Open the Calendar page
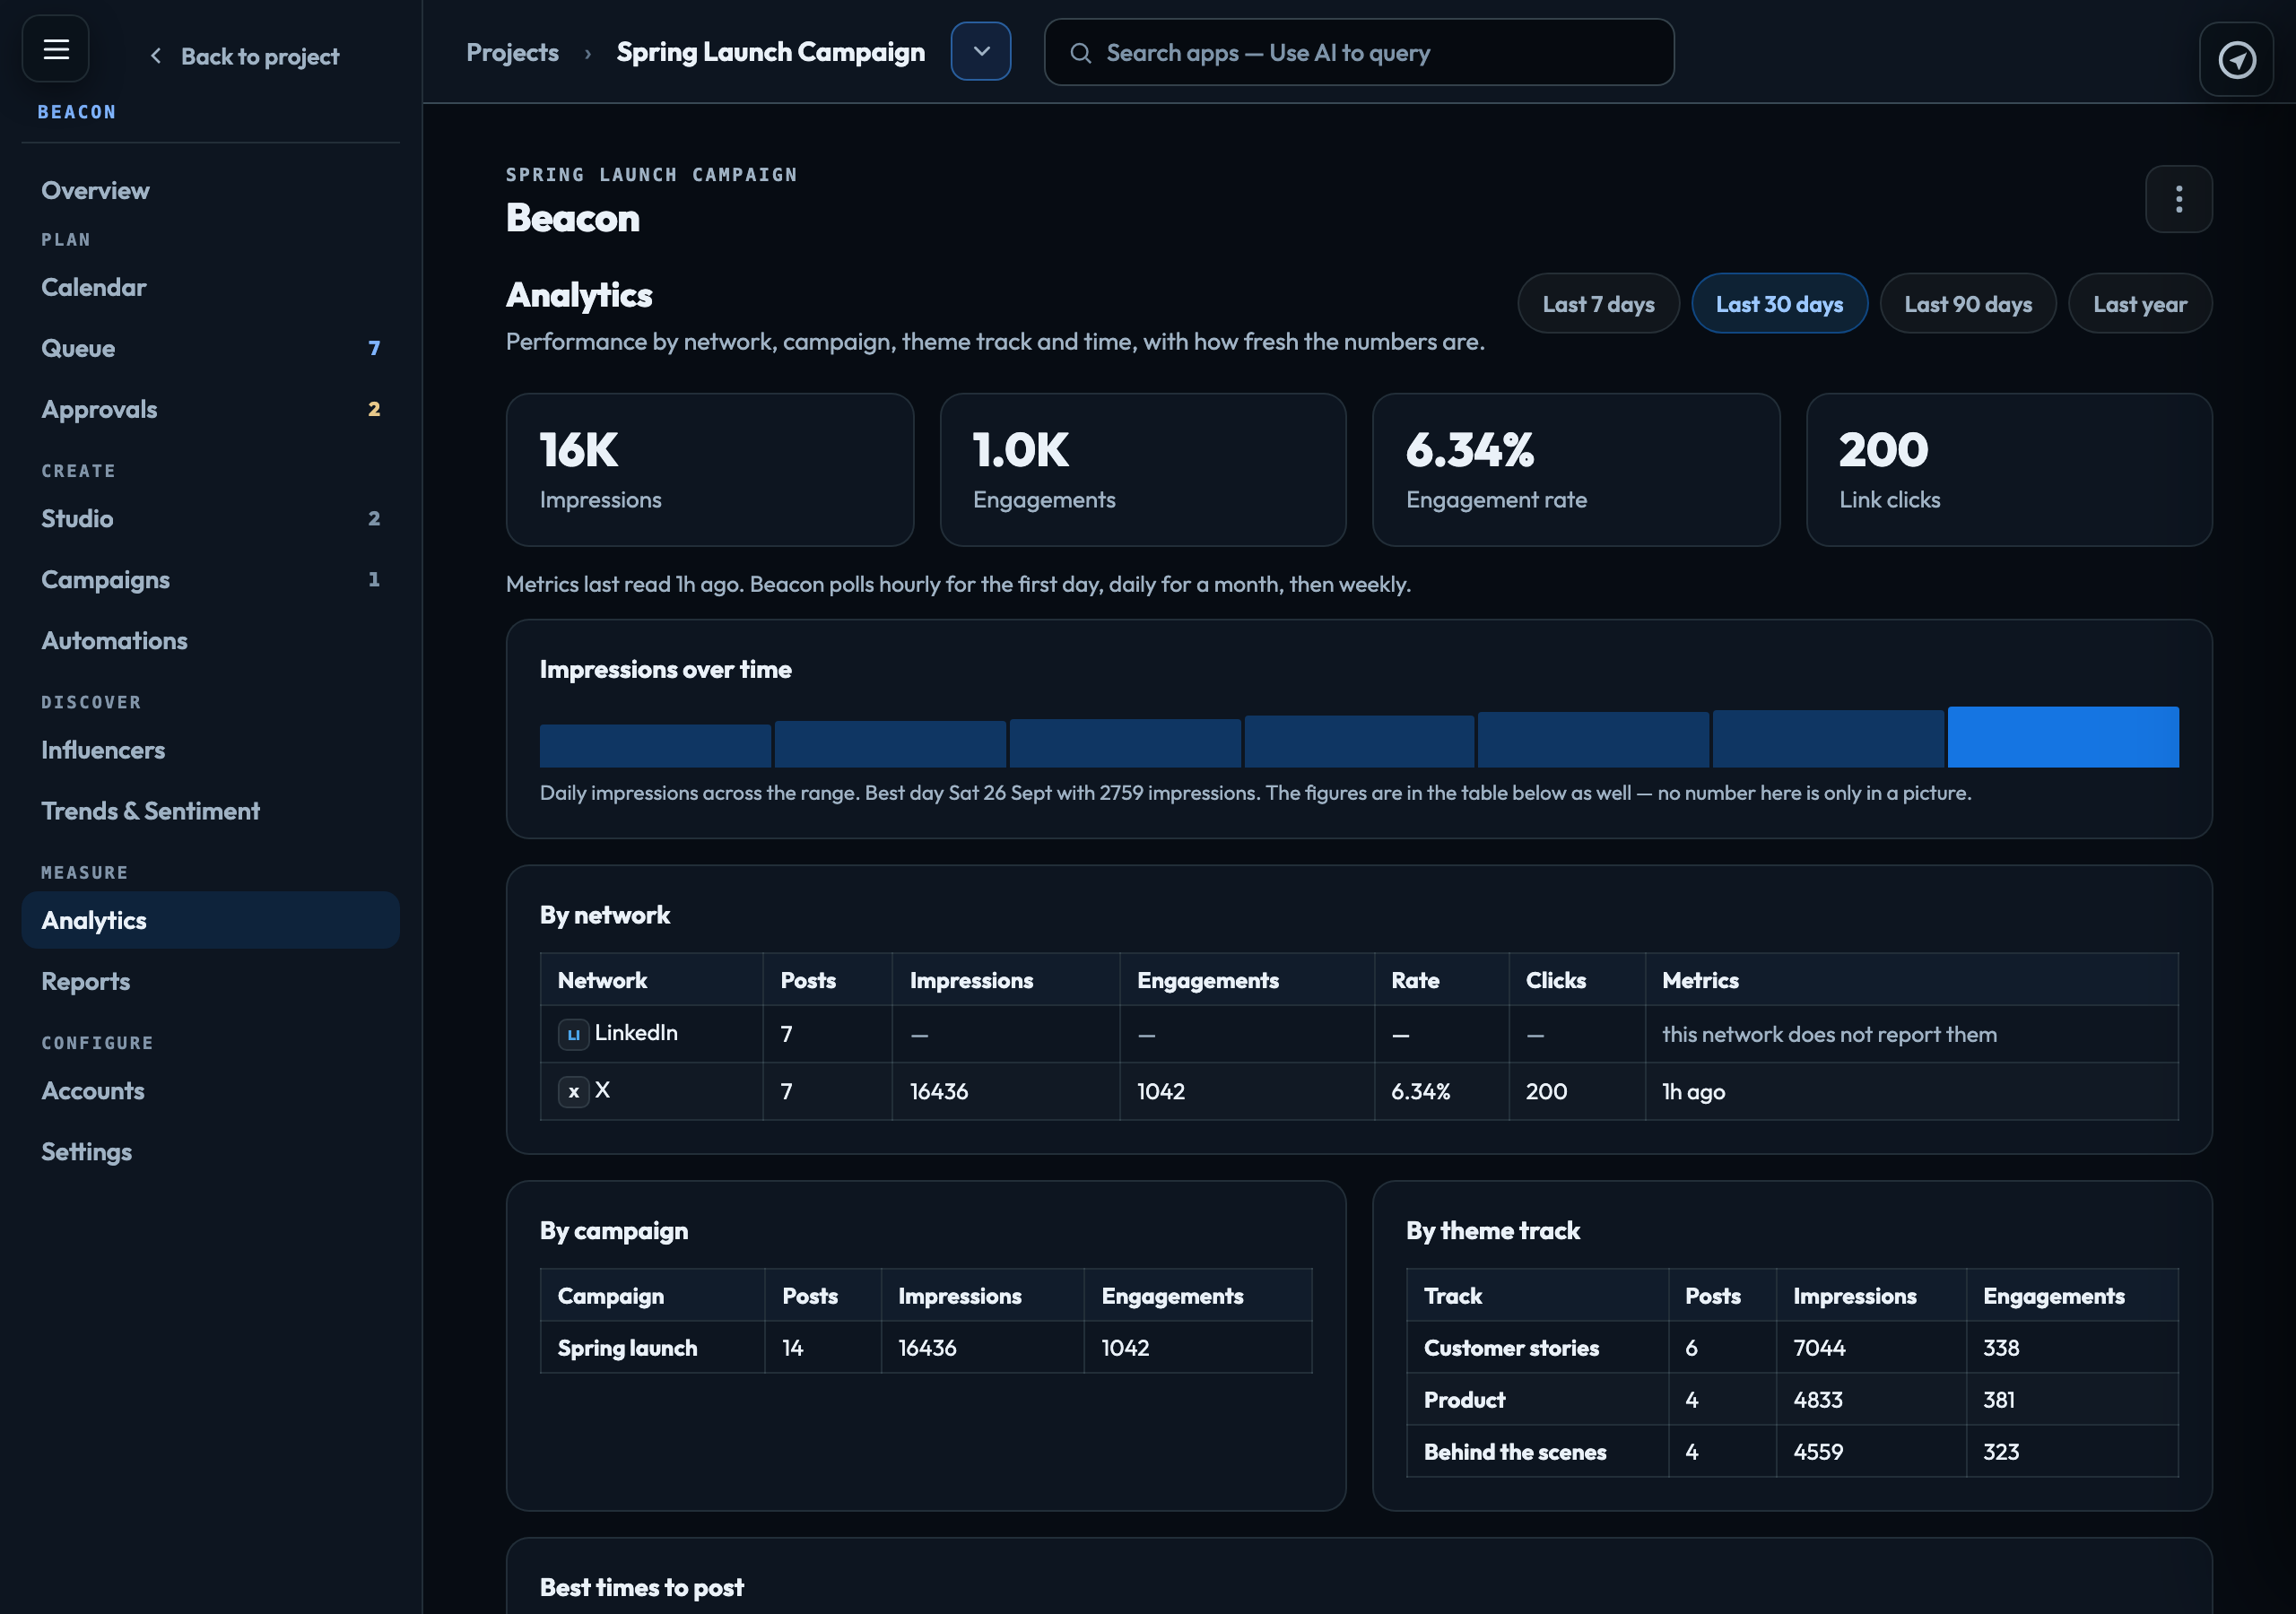 pyautogui.click(x=210, y=288)
